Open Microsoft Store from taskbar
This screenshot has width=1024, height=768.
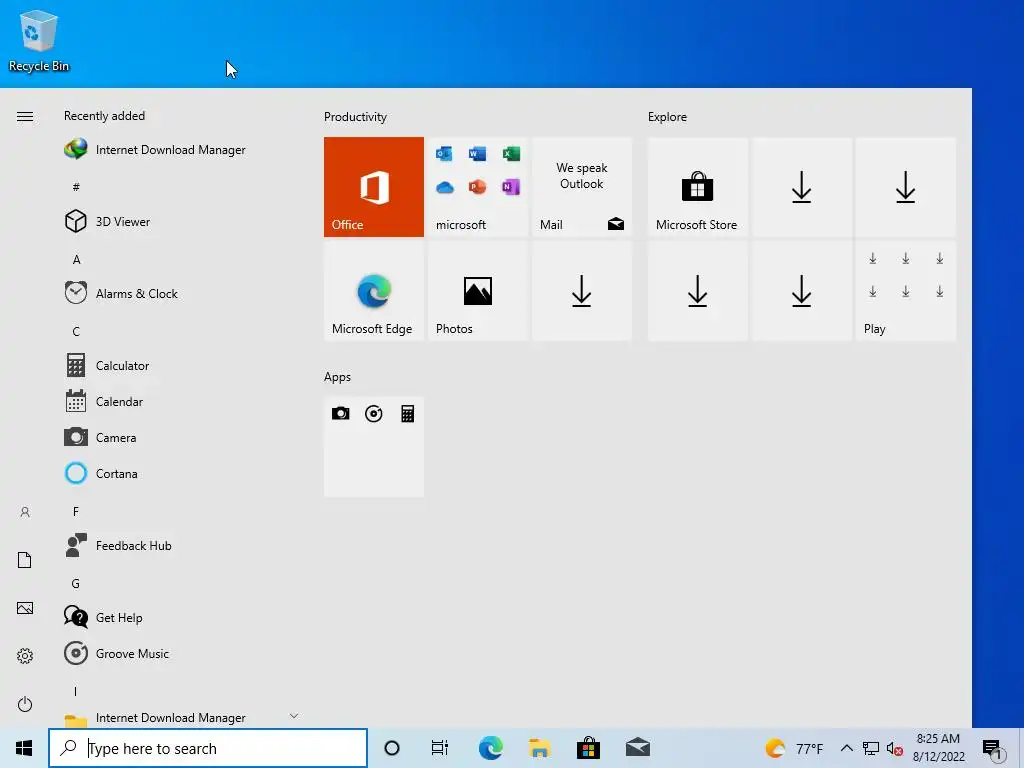pyautogui.click(x=588, y=748)
